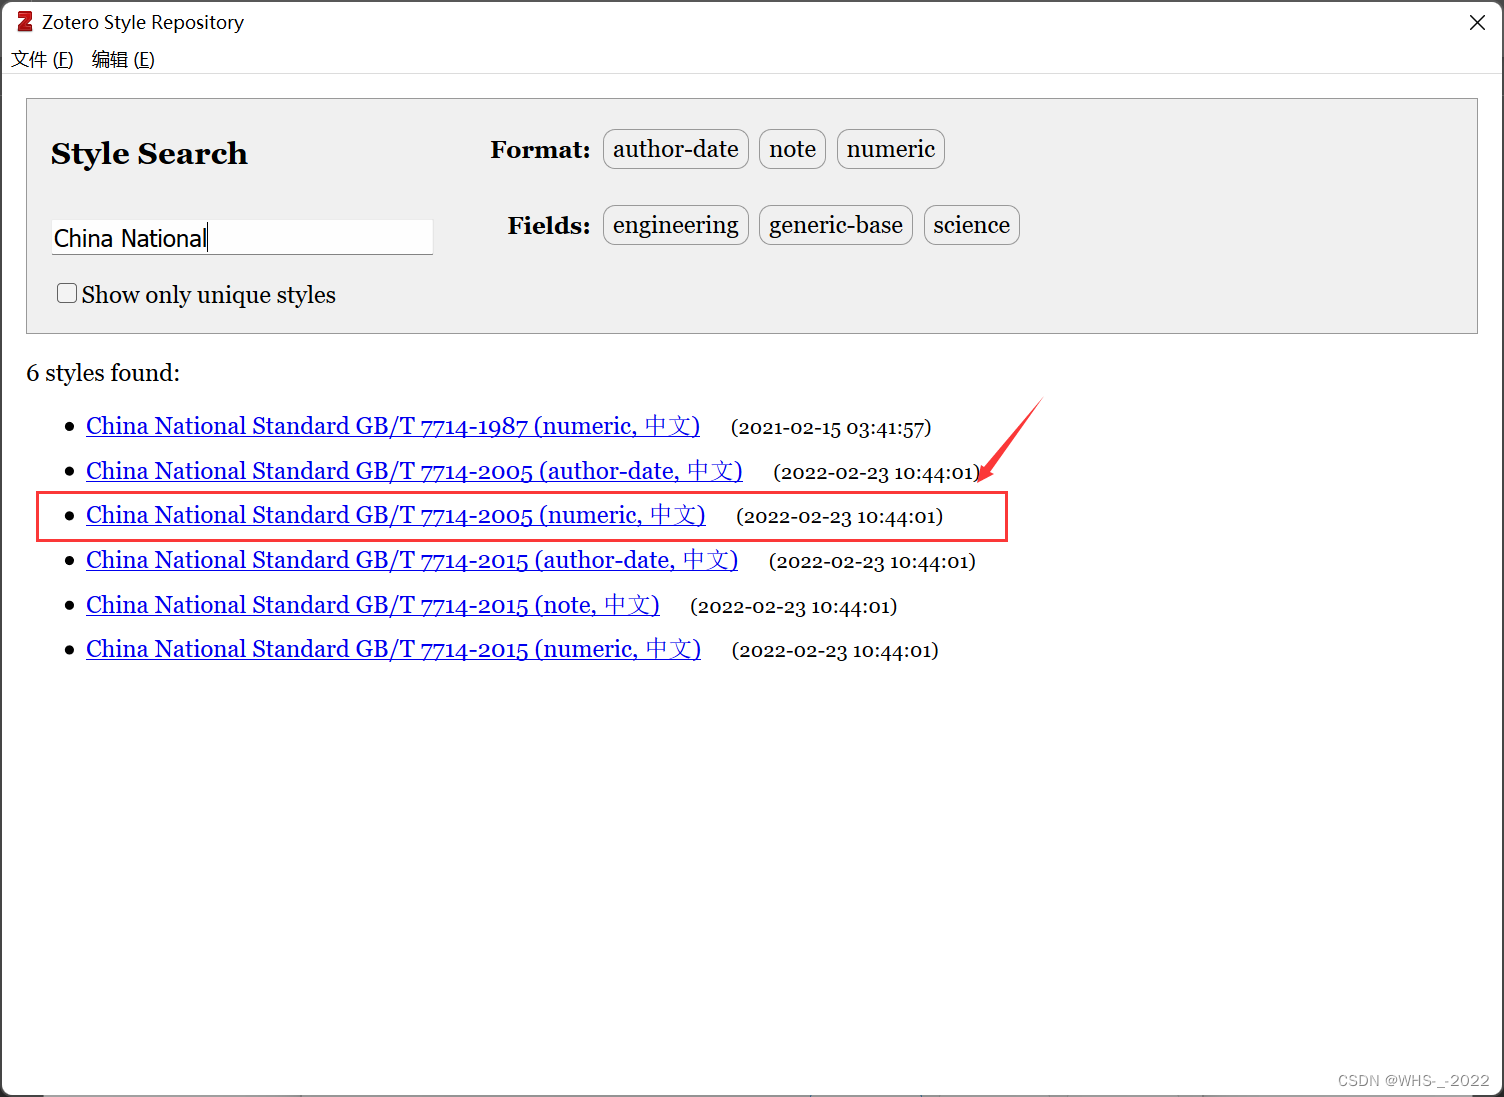This screenshot has width=1504, height=1097.
Task: Click the Style Search heading
Action: click(x=149, y=154)
